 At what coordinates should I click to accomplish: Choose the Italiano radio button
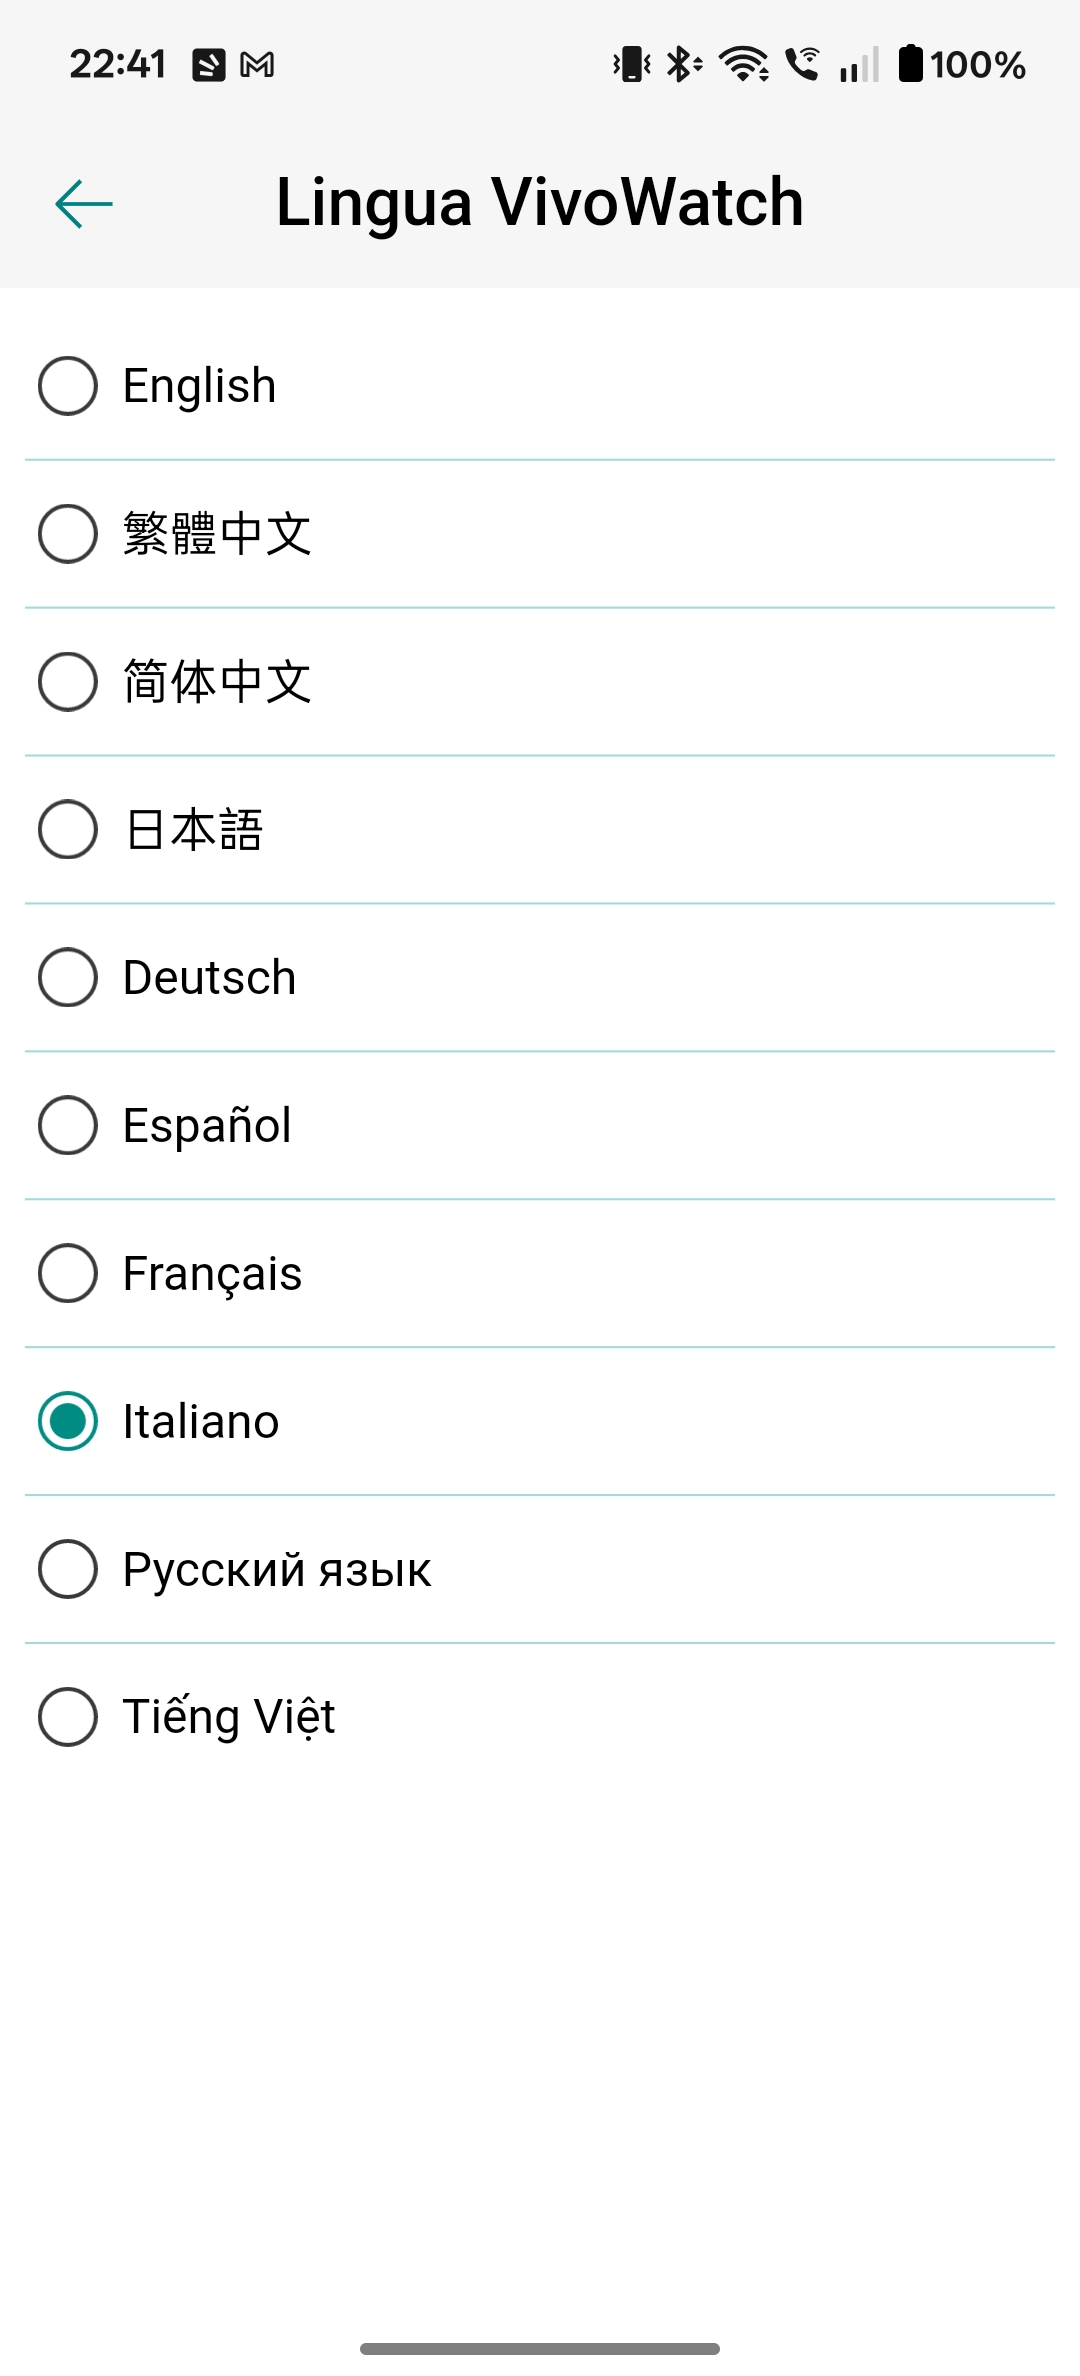click(68, 1422)
